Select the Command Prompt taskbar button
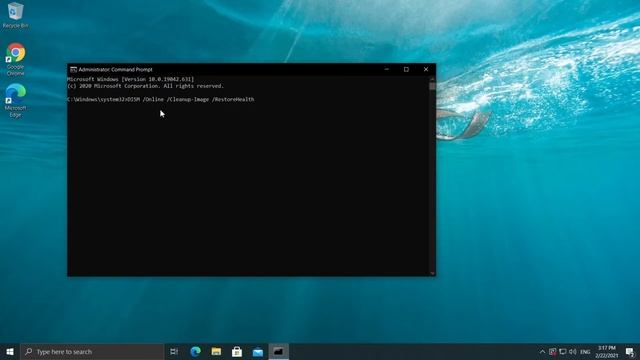The width and height of the screenshot is (640, 360). [279, 351]
